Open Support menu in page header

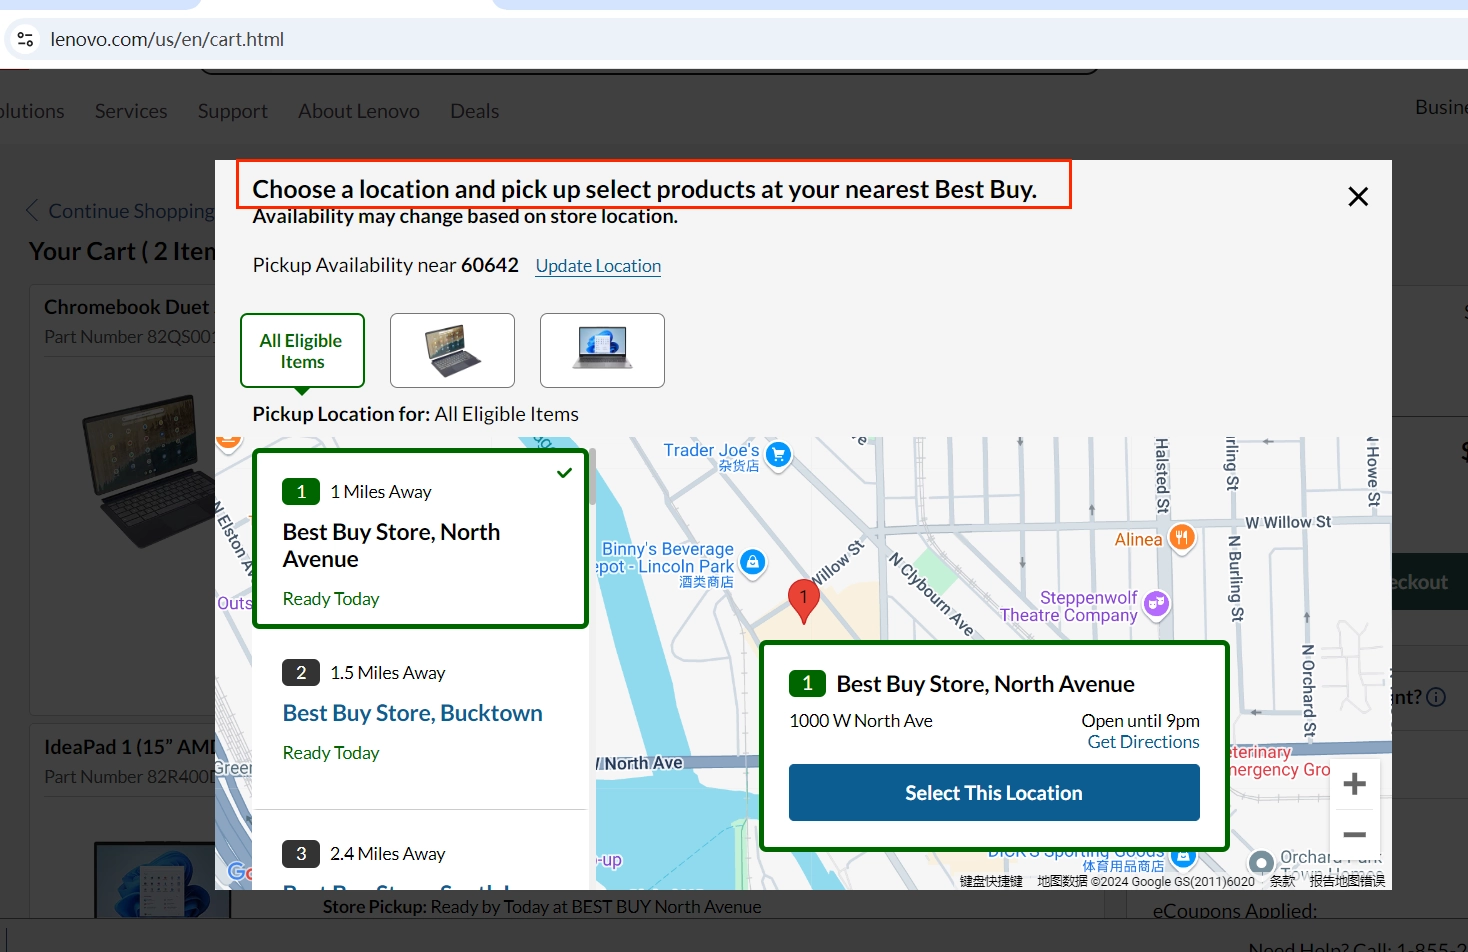pyautogui.click(x=233, y=111)
